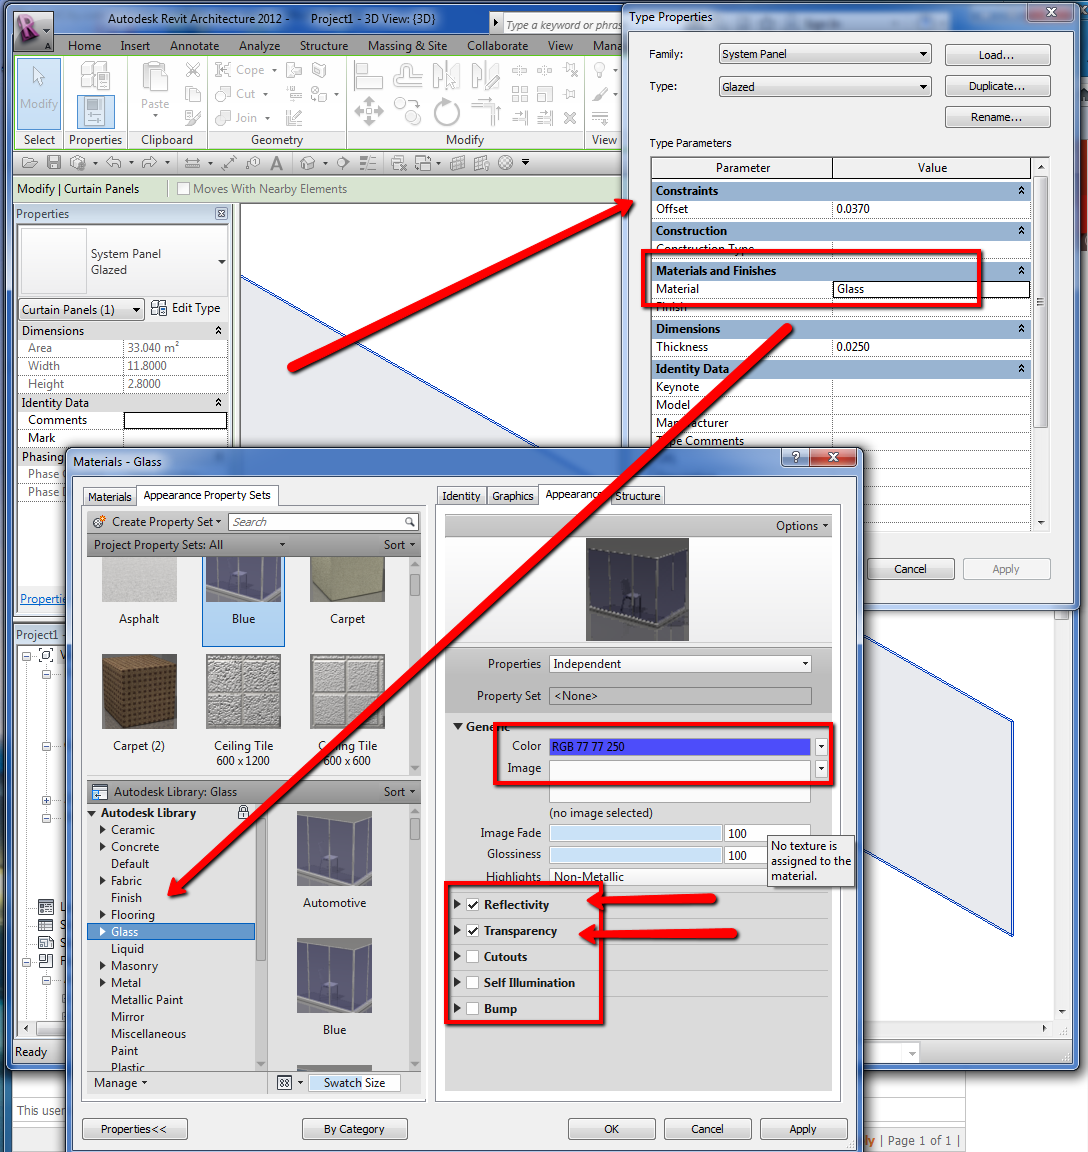Click the Rename... button

(997, 117)
